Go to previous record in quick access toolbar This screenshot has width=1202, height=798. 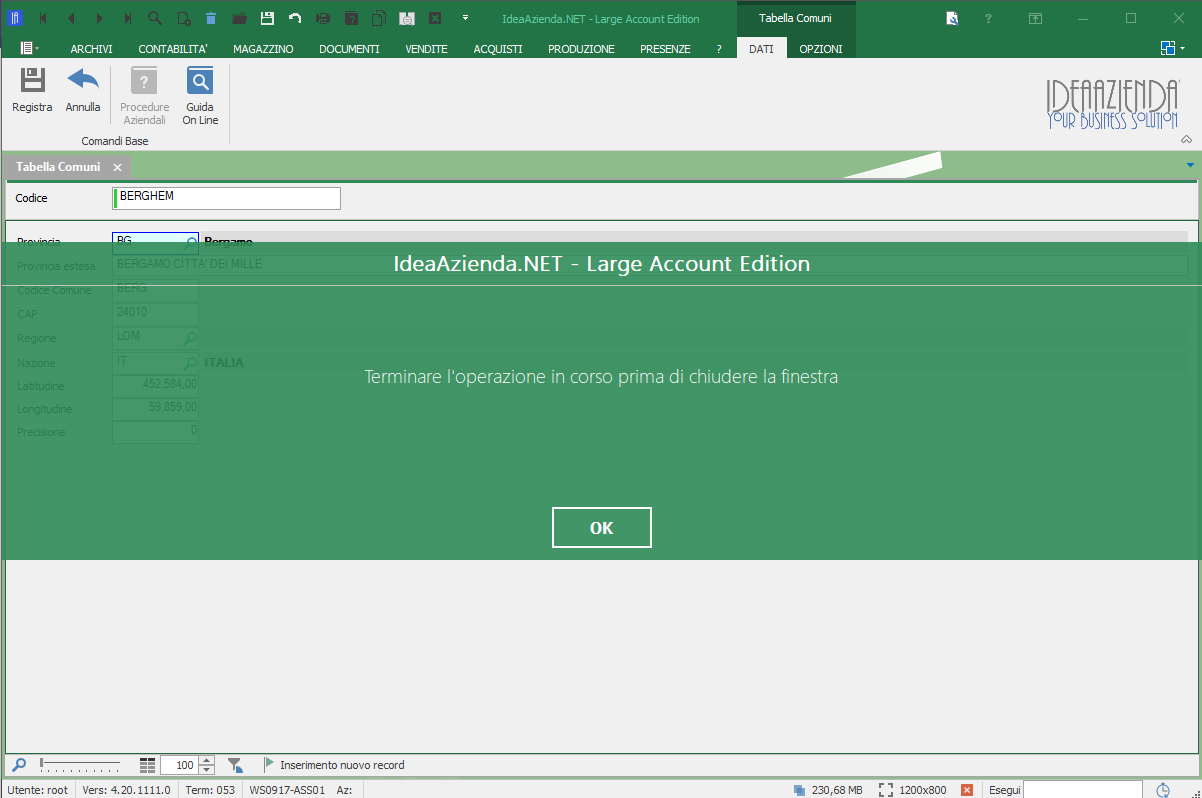click(71, 18)
